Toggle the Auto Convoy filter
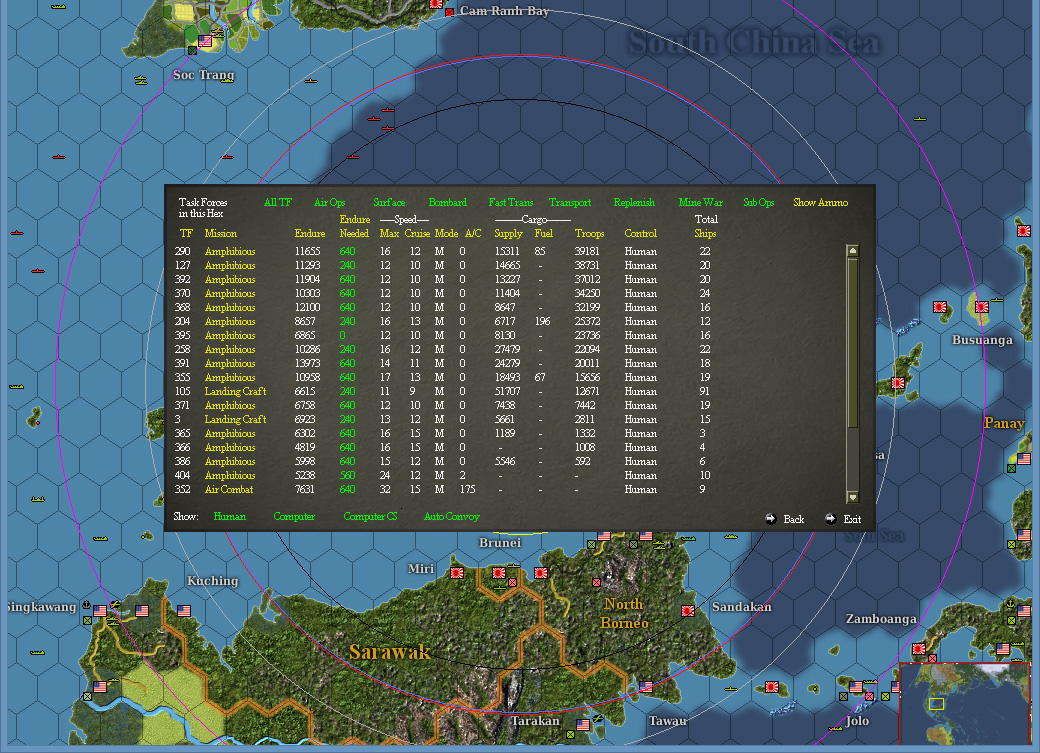 point(452,516)
